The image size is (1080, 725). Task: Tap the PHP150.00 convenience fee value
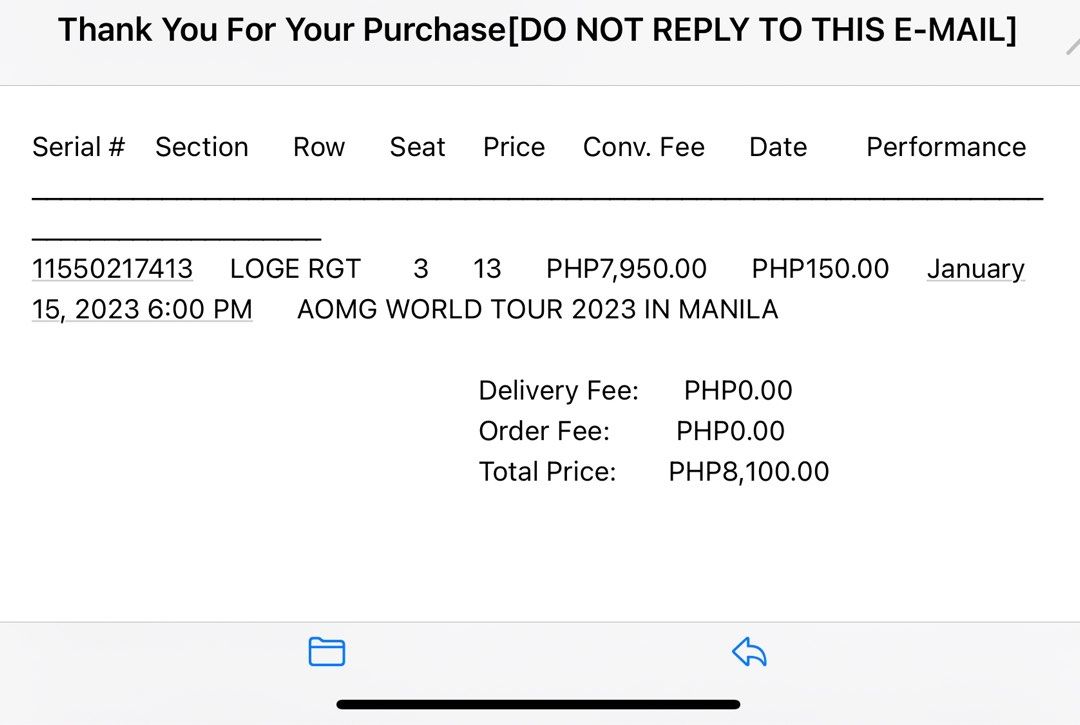click(820, 269)
